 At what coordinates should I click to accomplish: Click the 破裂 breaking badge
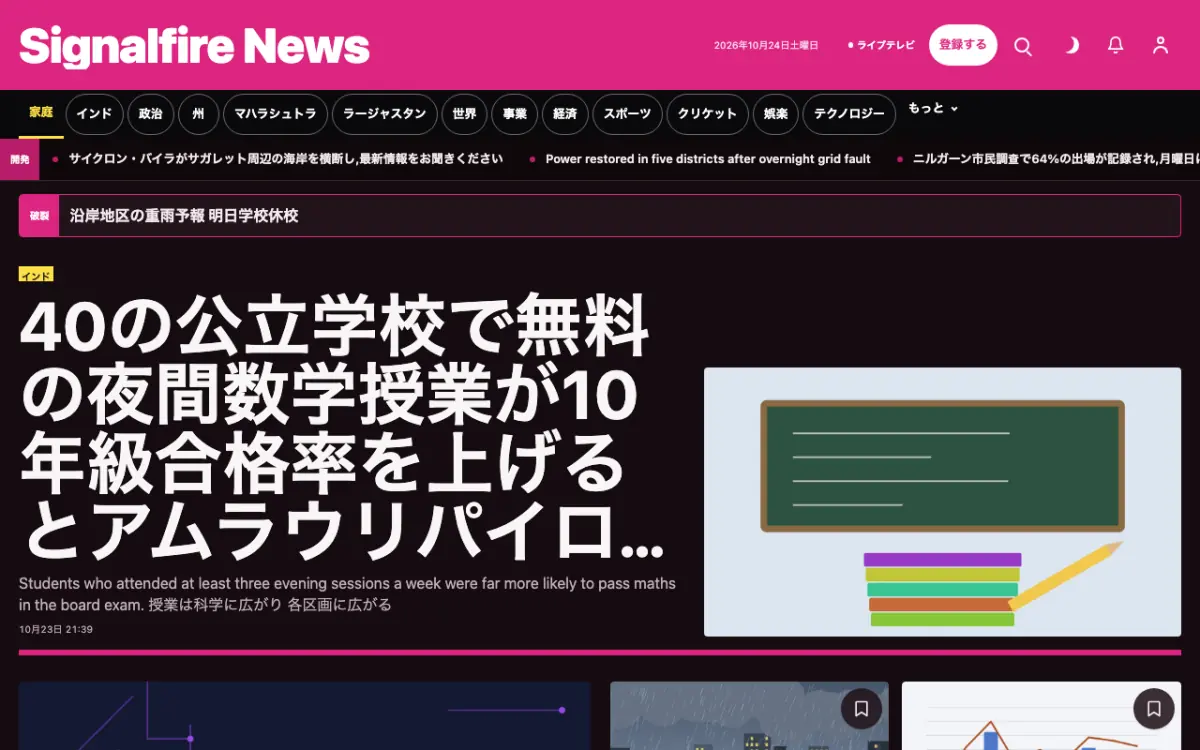39,215
